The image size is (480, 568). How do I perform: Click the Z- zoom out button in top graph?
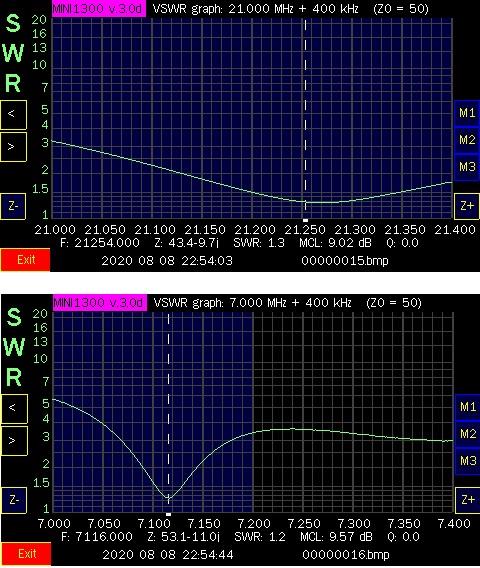click(x=13, y=206)
